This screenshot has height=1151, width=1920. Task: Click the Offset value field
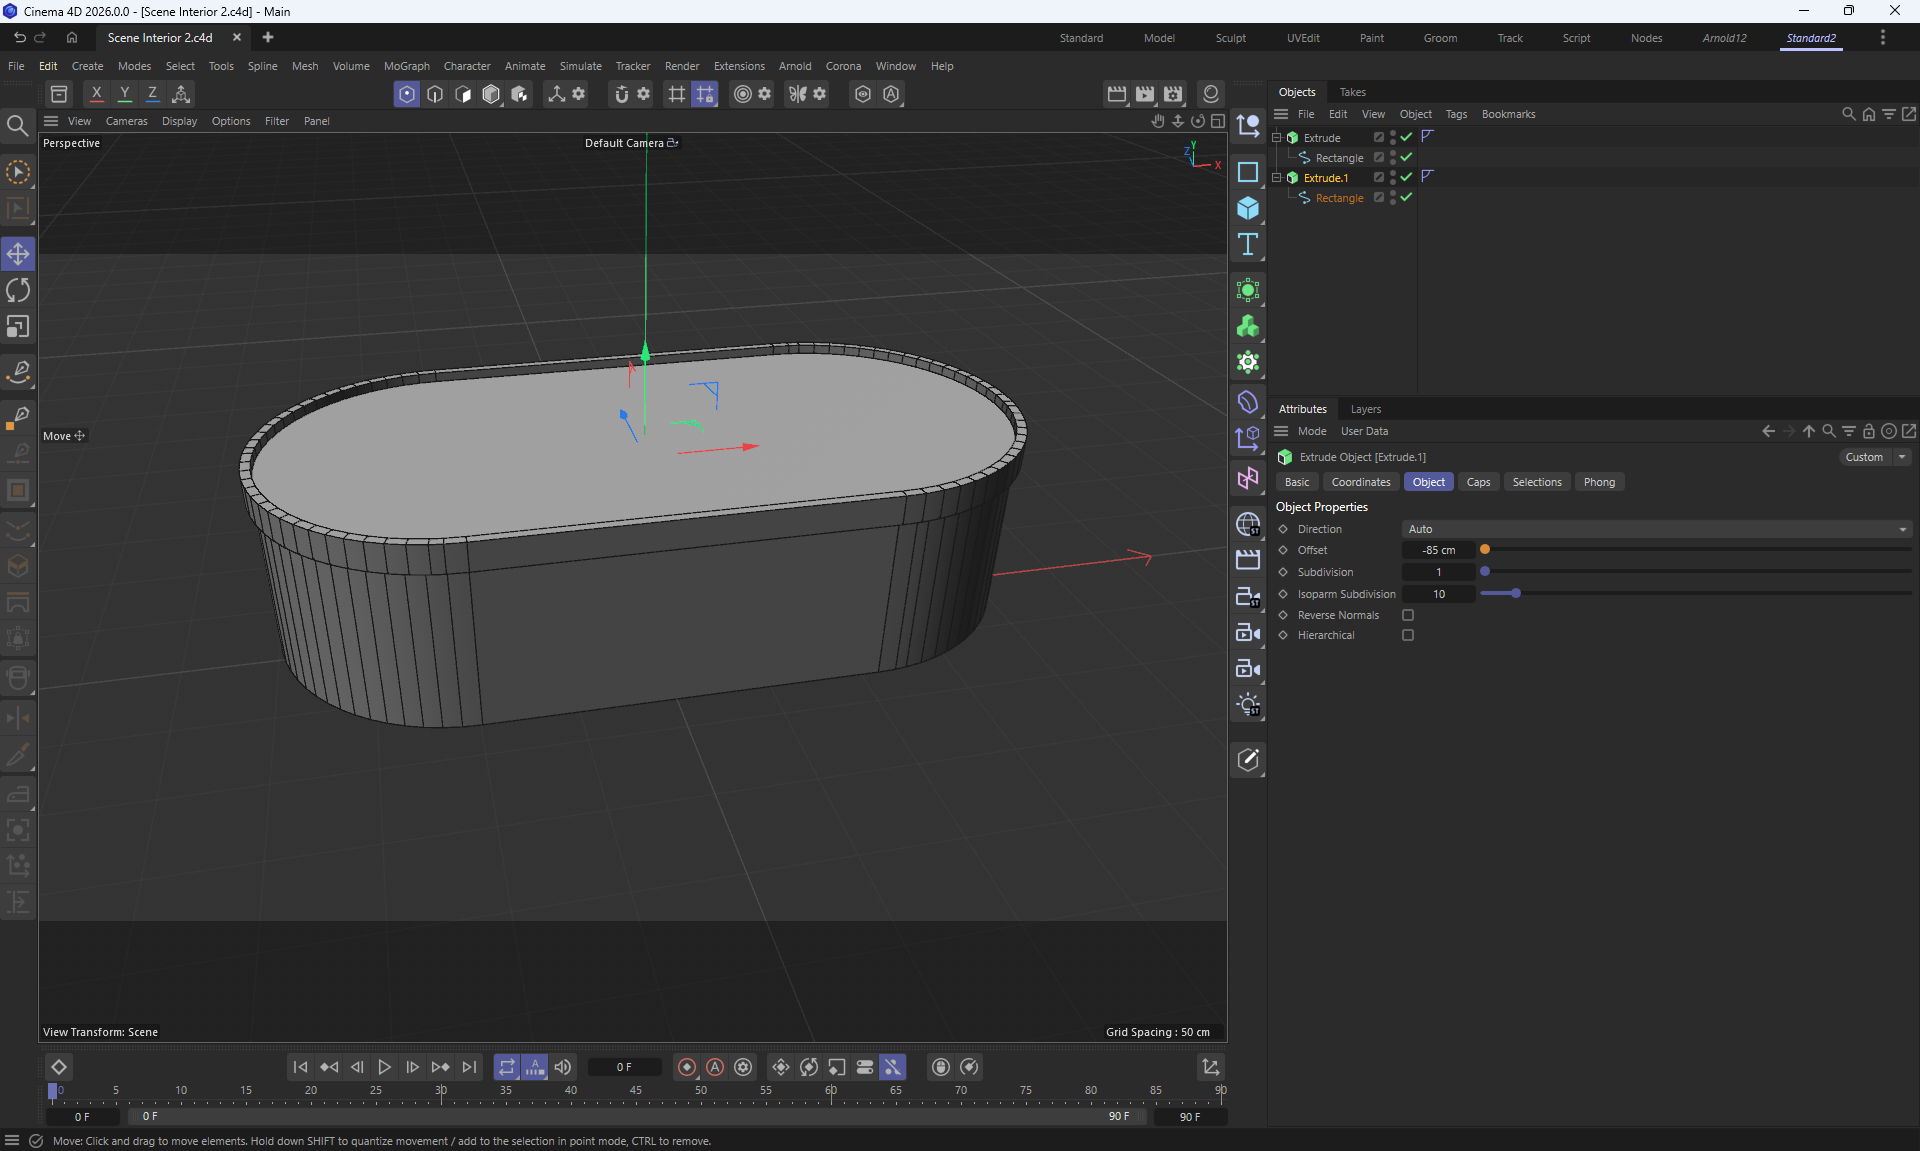1438,550
